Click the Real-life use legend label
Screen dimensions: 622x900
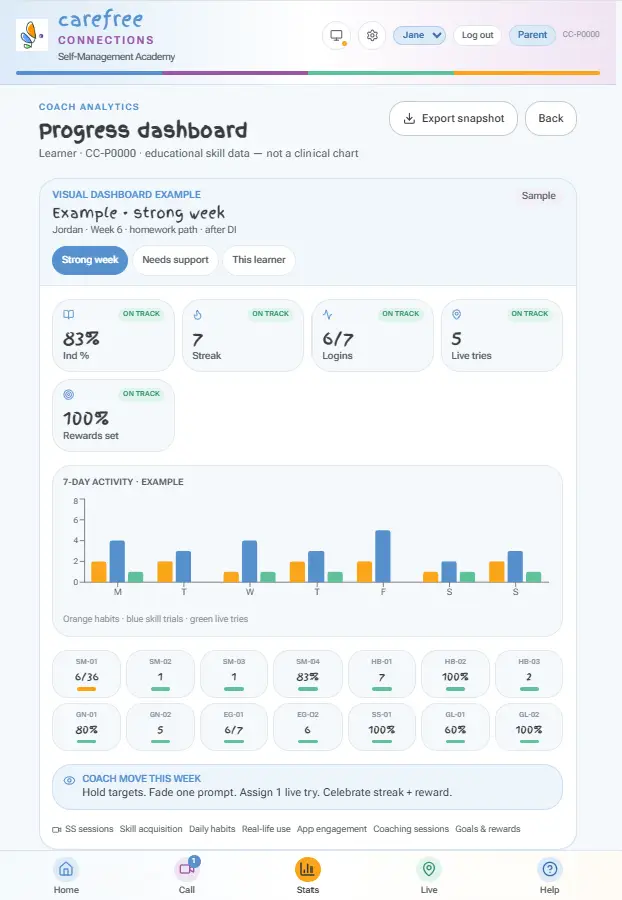coord(266,829)
